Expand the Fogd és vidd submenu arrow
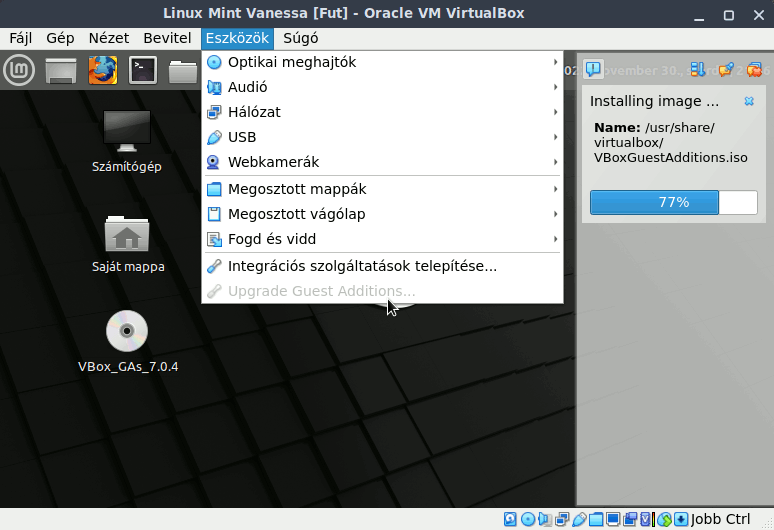 tap(555, 239)
